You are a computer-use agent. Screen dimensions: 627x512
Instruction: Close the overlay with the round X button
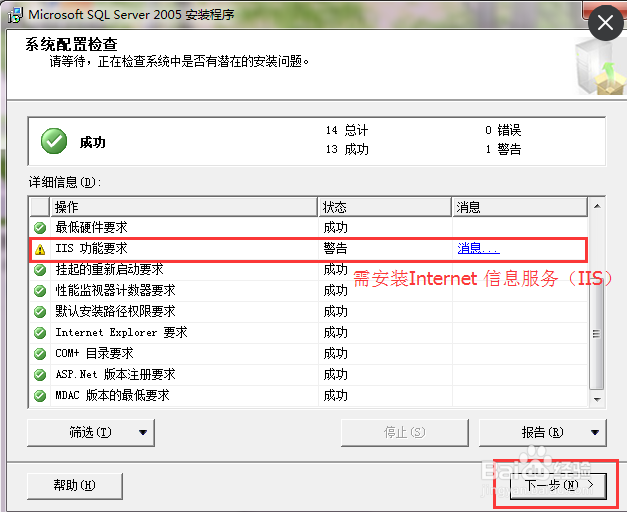605,23
